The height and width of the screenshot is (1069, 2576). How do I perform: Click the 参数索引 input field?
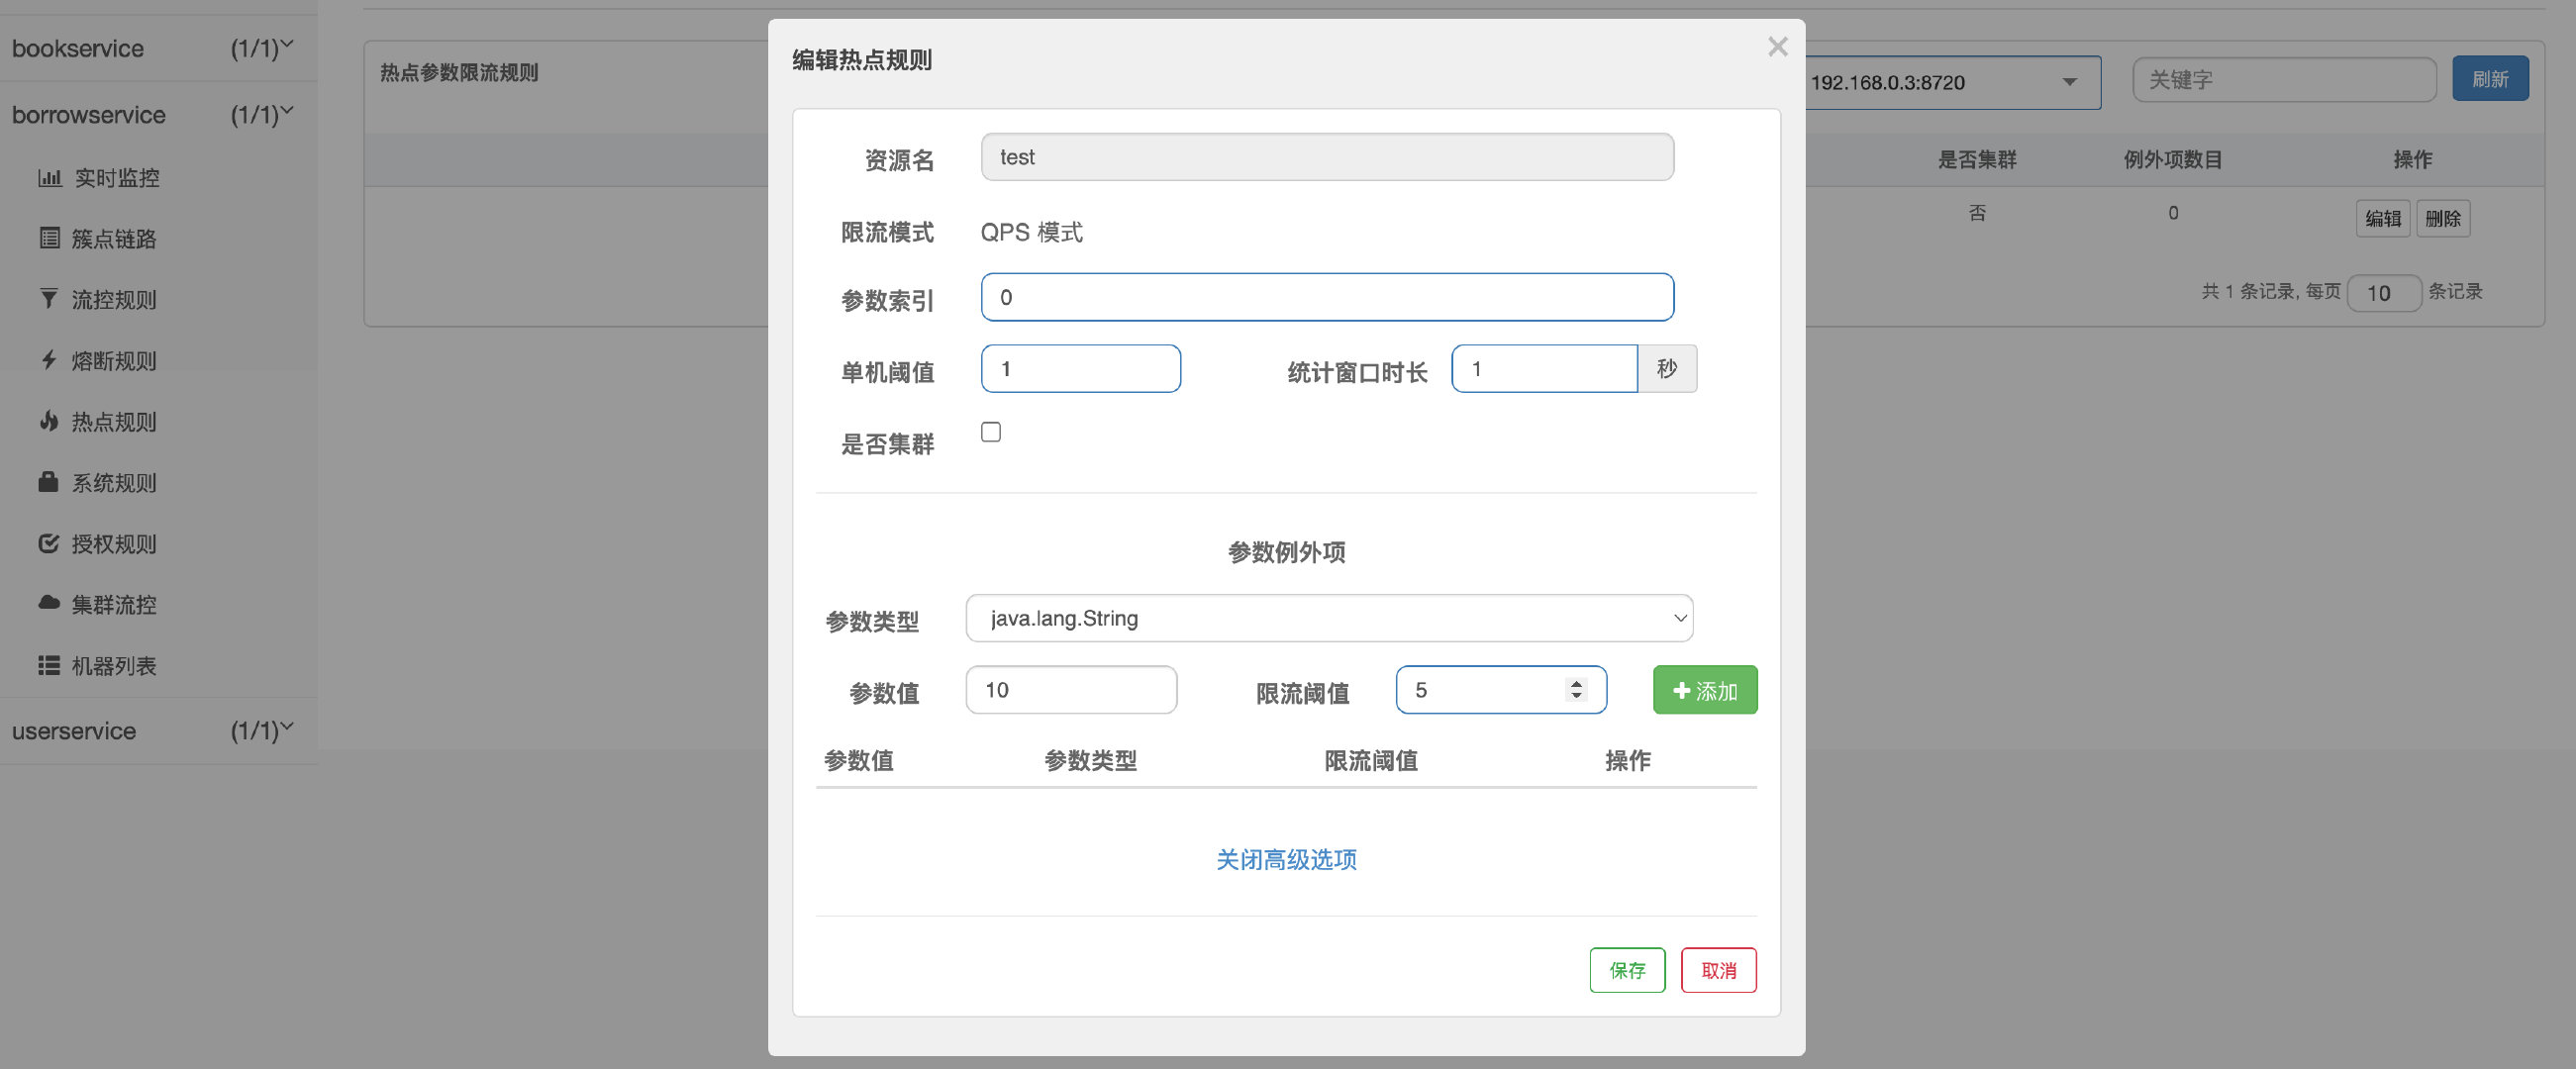pyautogui.click(x=1326, y=297)
